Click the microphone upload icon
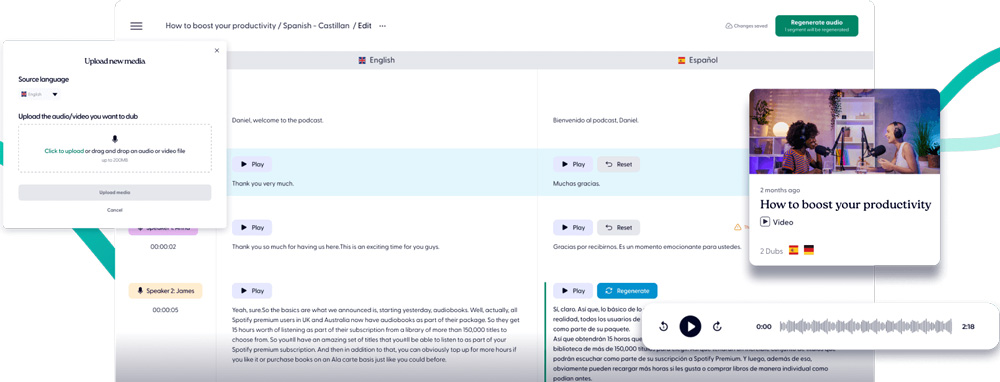 click(x=115, y=138)
